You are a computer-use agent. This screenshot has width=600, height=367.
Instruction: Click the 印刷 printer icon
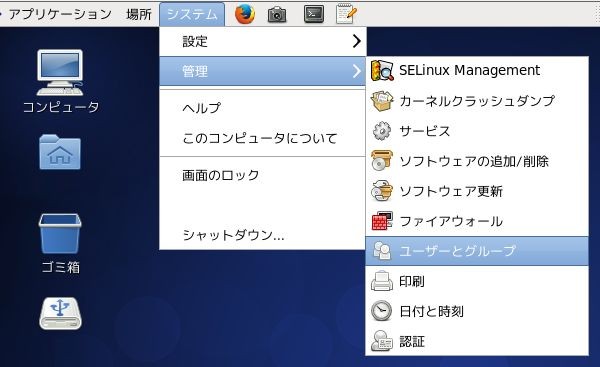pos(382,281)
